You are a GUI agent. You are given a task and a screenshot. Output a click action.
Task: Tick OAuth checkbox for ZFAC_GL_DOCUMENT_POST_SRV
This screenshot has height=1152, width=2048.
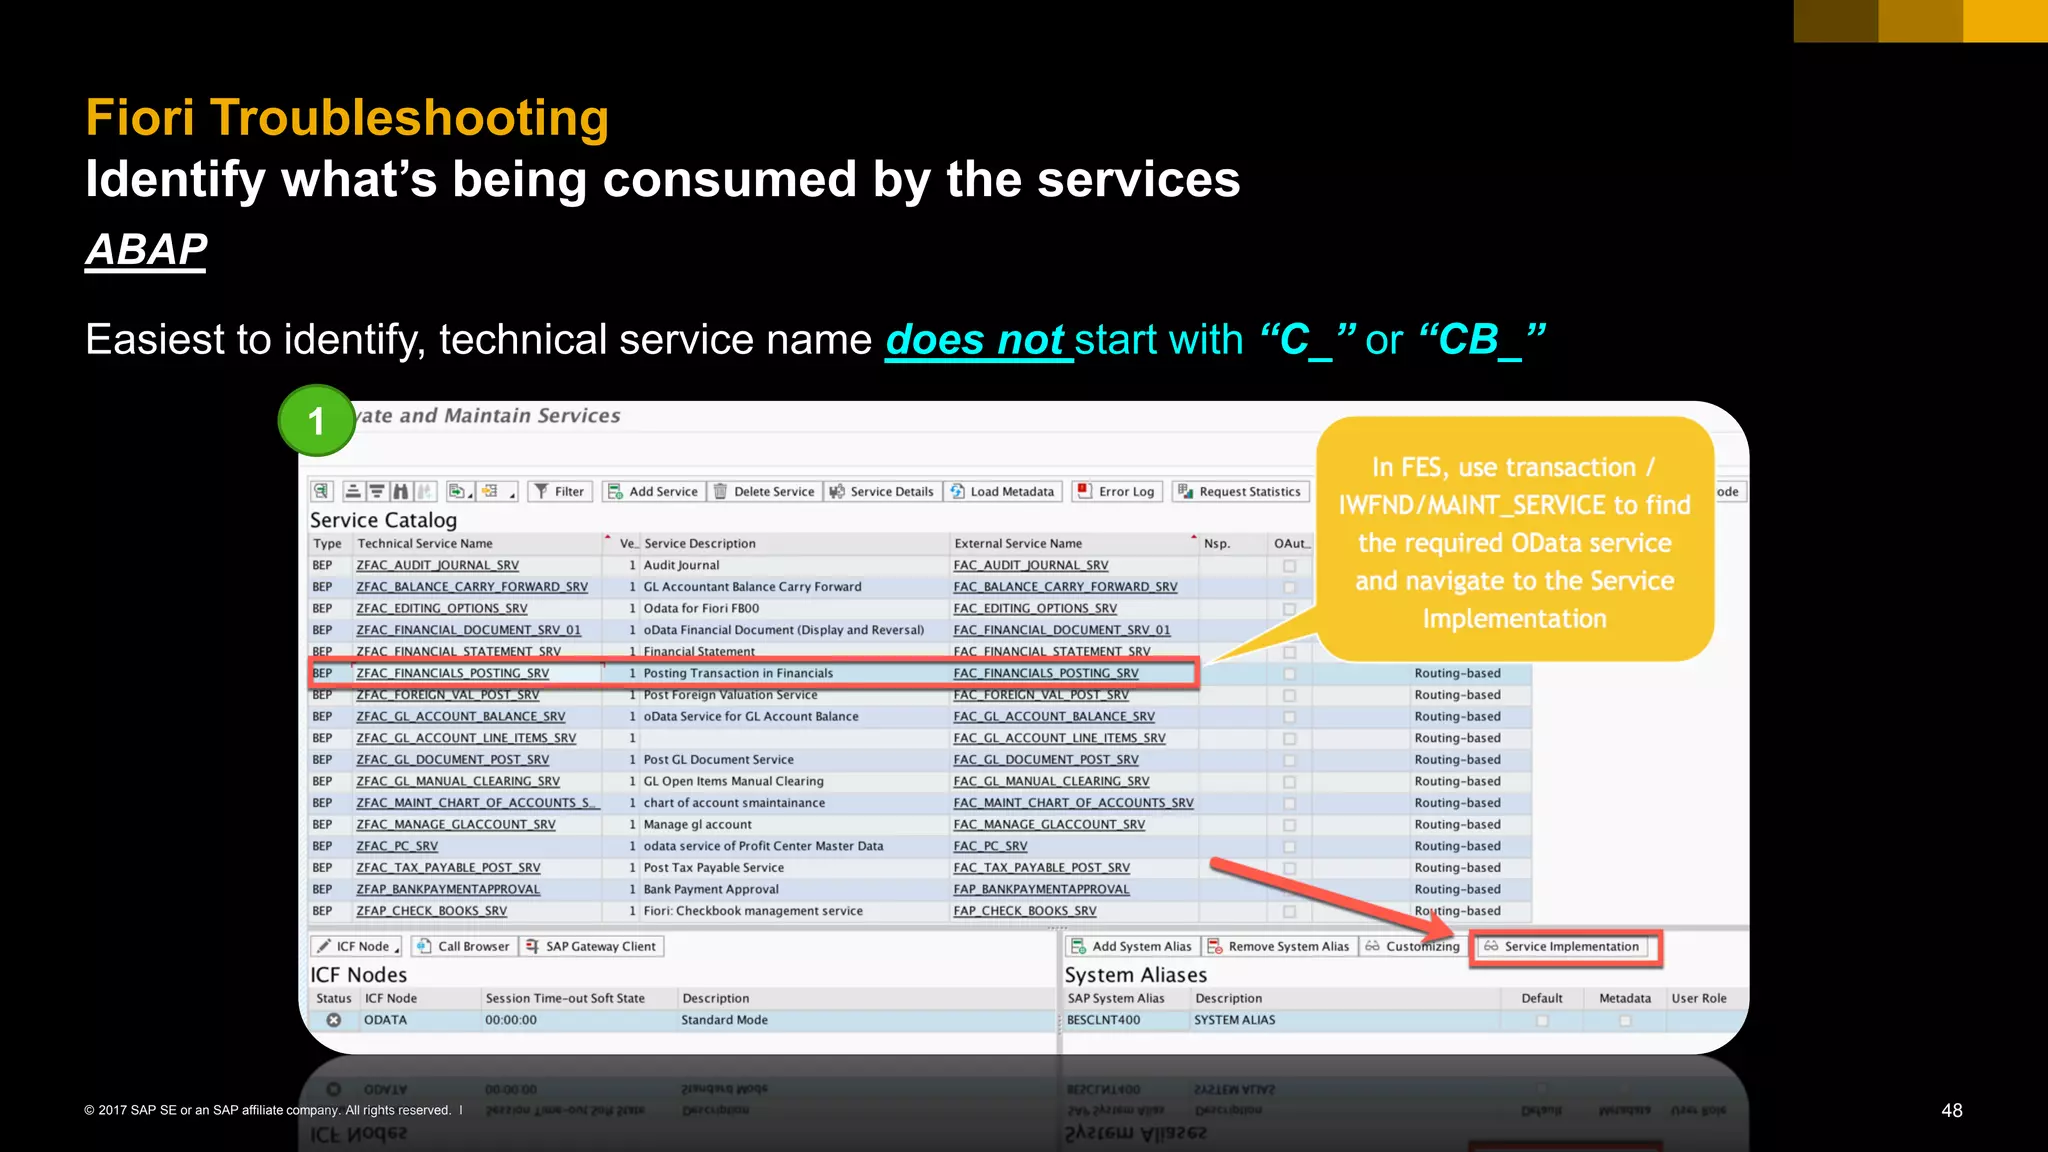point(1289,760)
